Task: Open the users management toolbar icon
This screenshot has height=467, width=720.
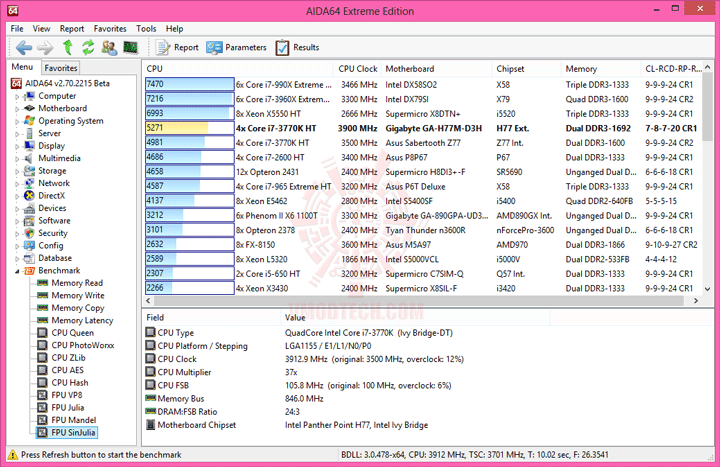Action: coord(109,47)
